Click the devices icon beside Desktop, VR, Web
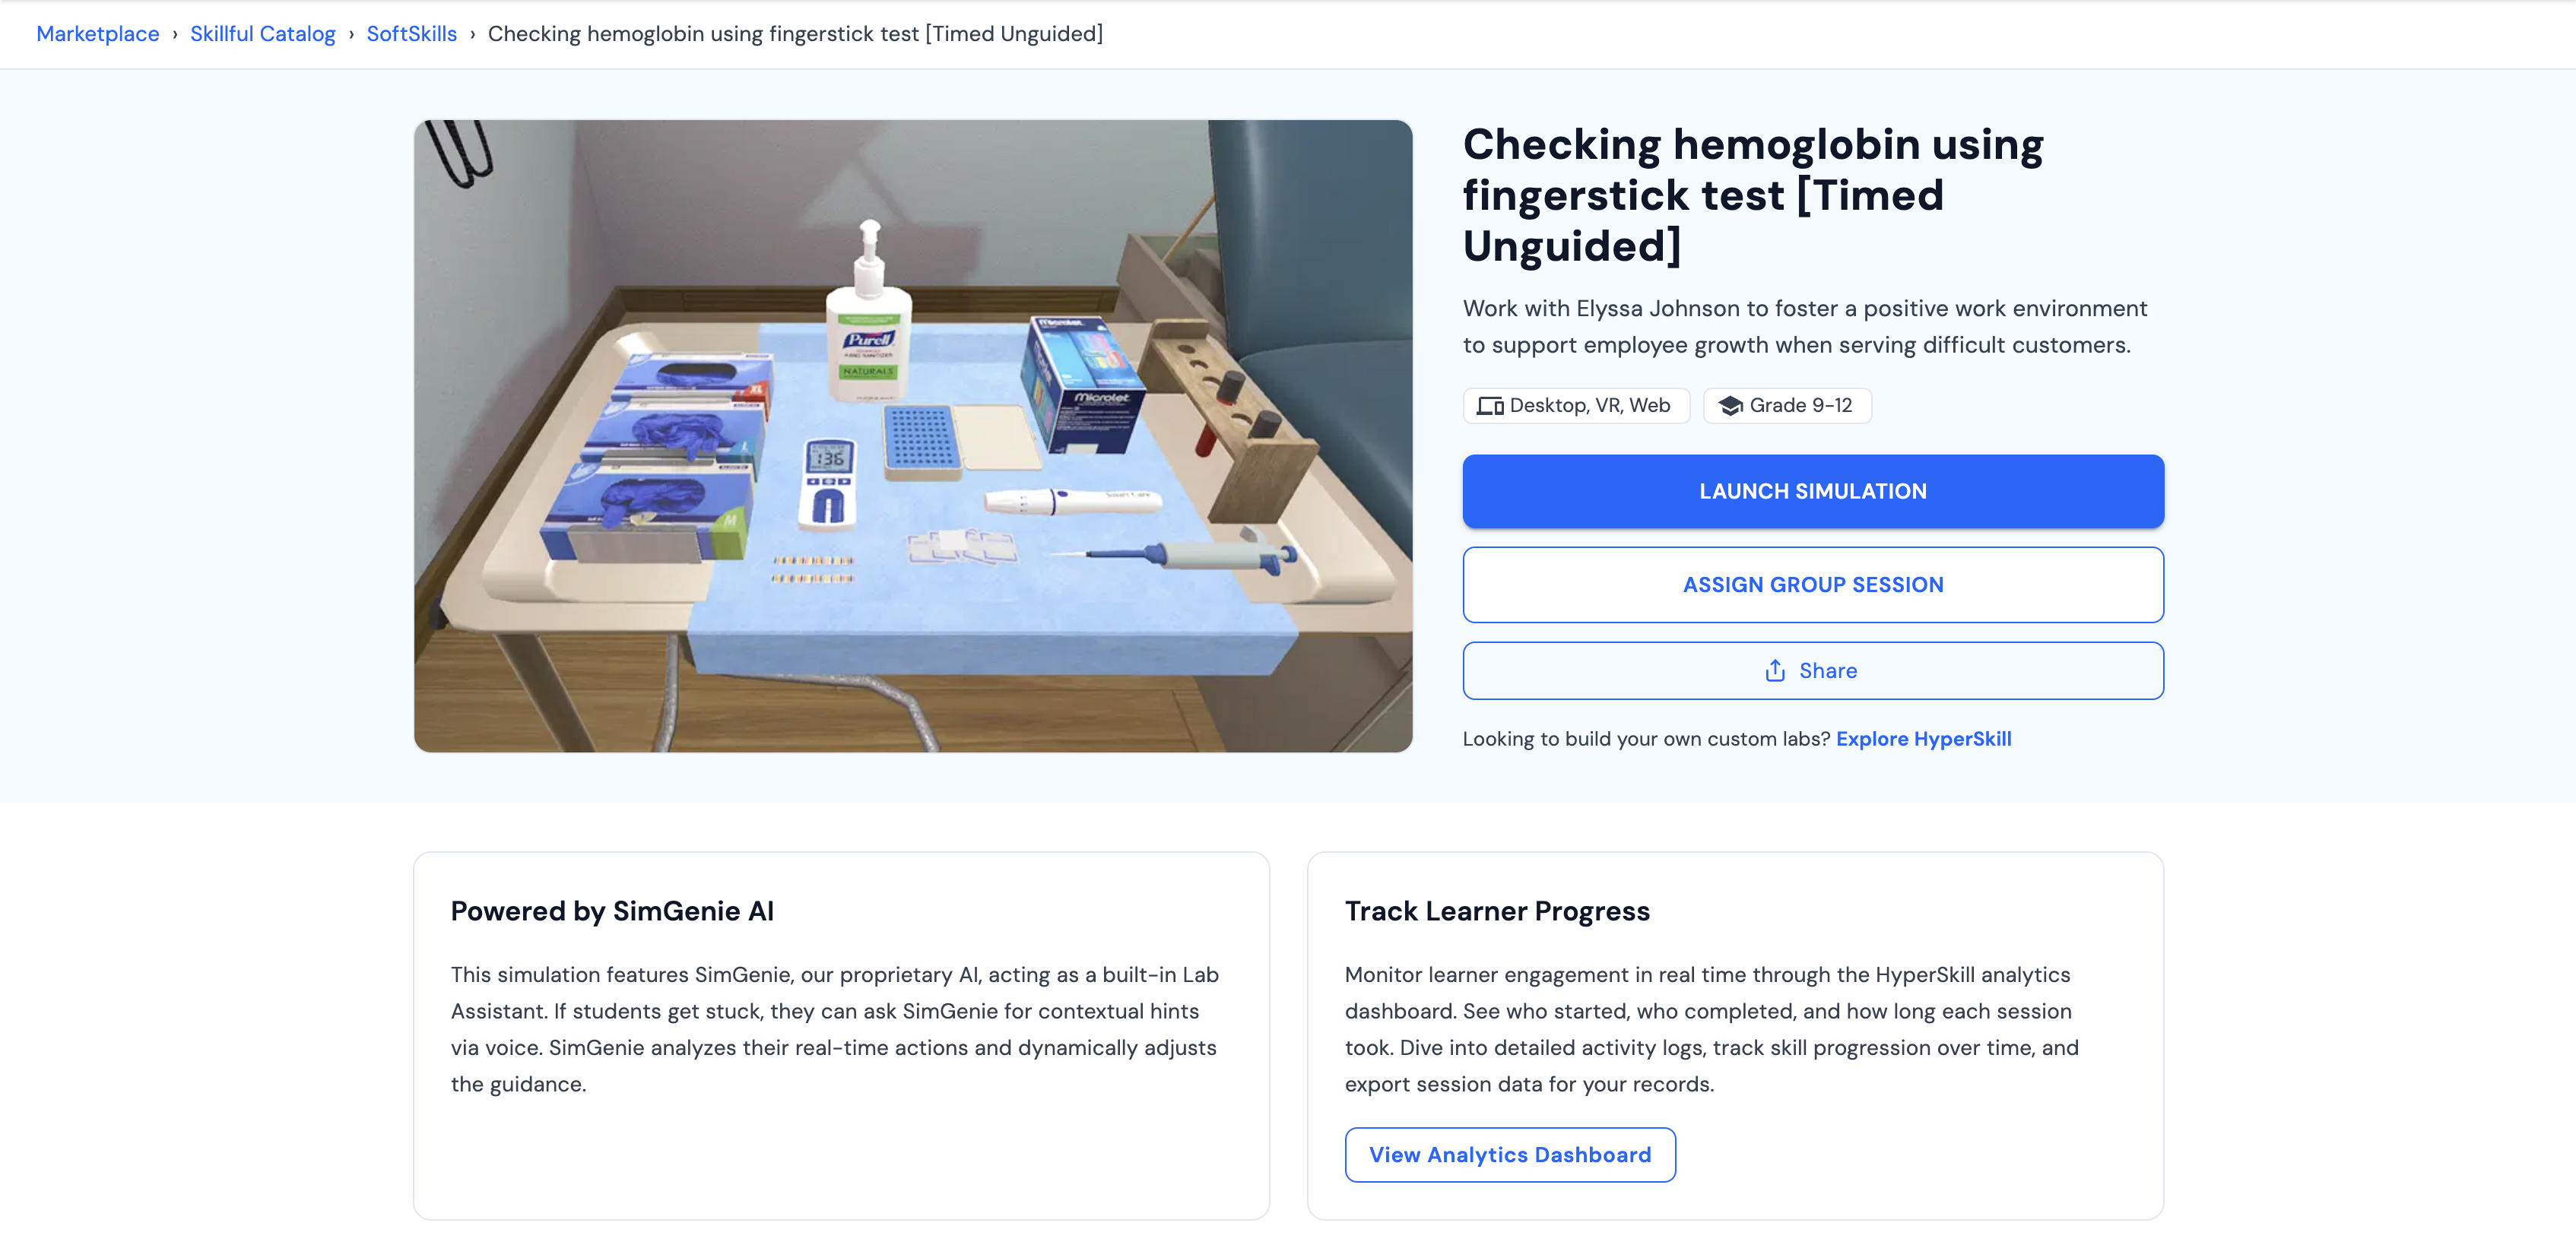Image resolution: width=2576 pixels, height=1245 pixels. (1490, 406)
